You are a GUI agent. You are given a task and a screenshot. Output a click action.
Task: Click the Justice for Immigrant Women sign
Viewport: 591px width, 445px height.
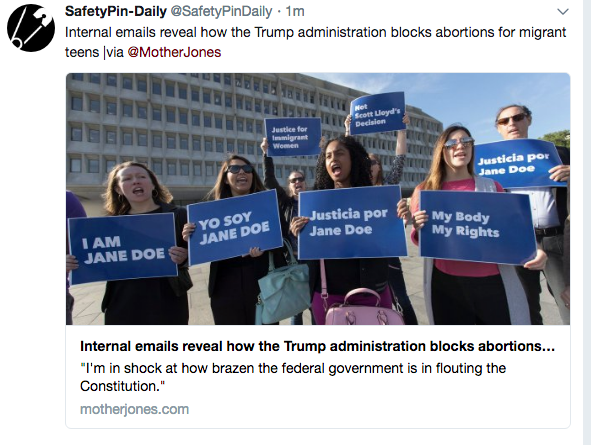click(x=293, y=137)
